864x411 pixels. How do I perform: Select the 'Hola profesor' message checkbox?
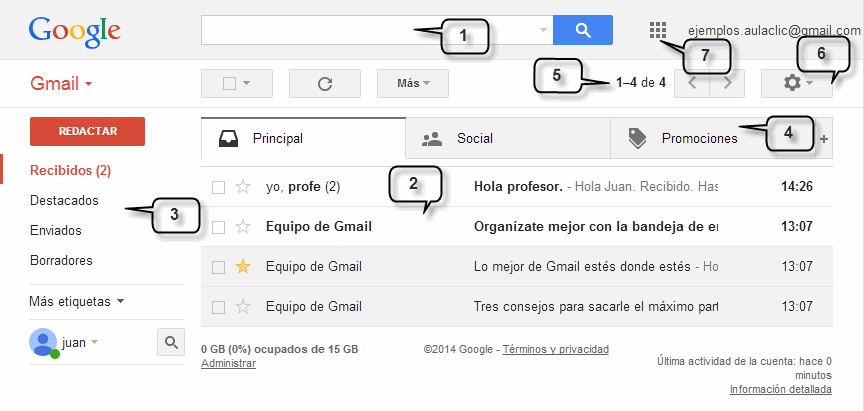pyautogui.click(x=218, y=187)
